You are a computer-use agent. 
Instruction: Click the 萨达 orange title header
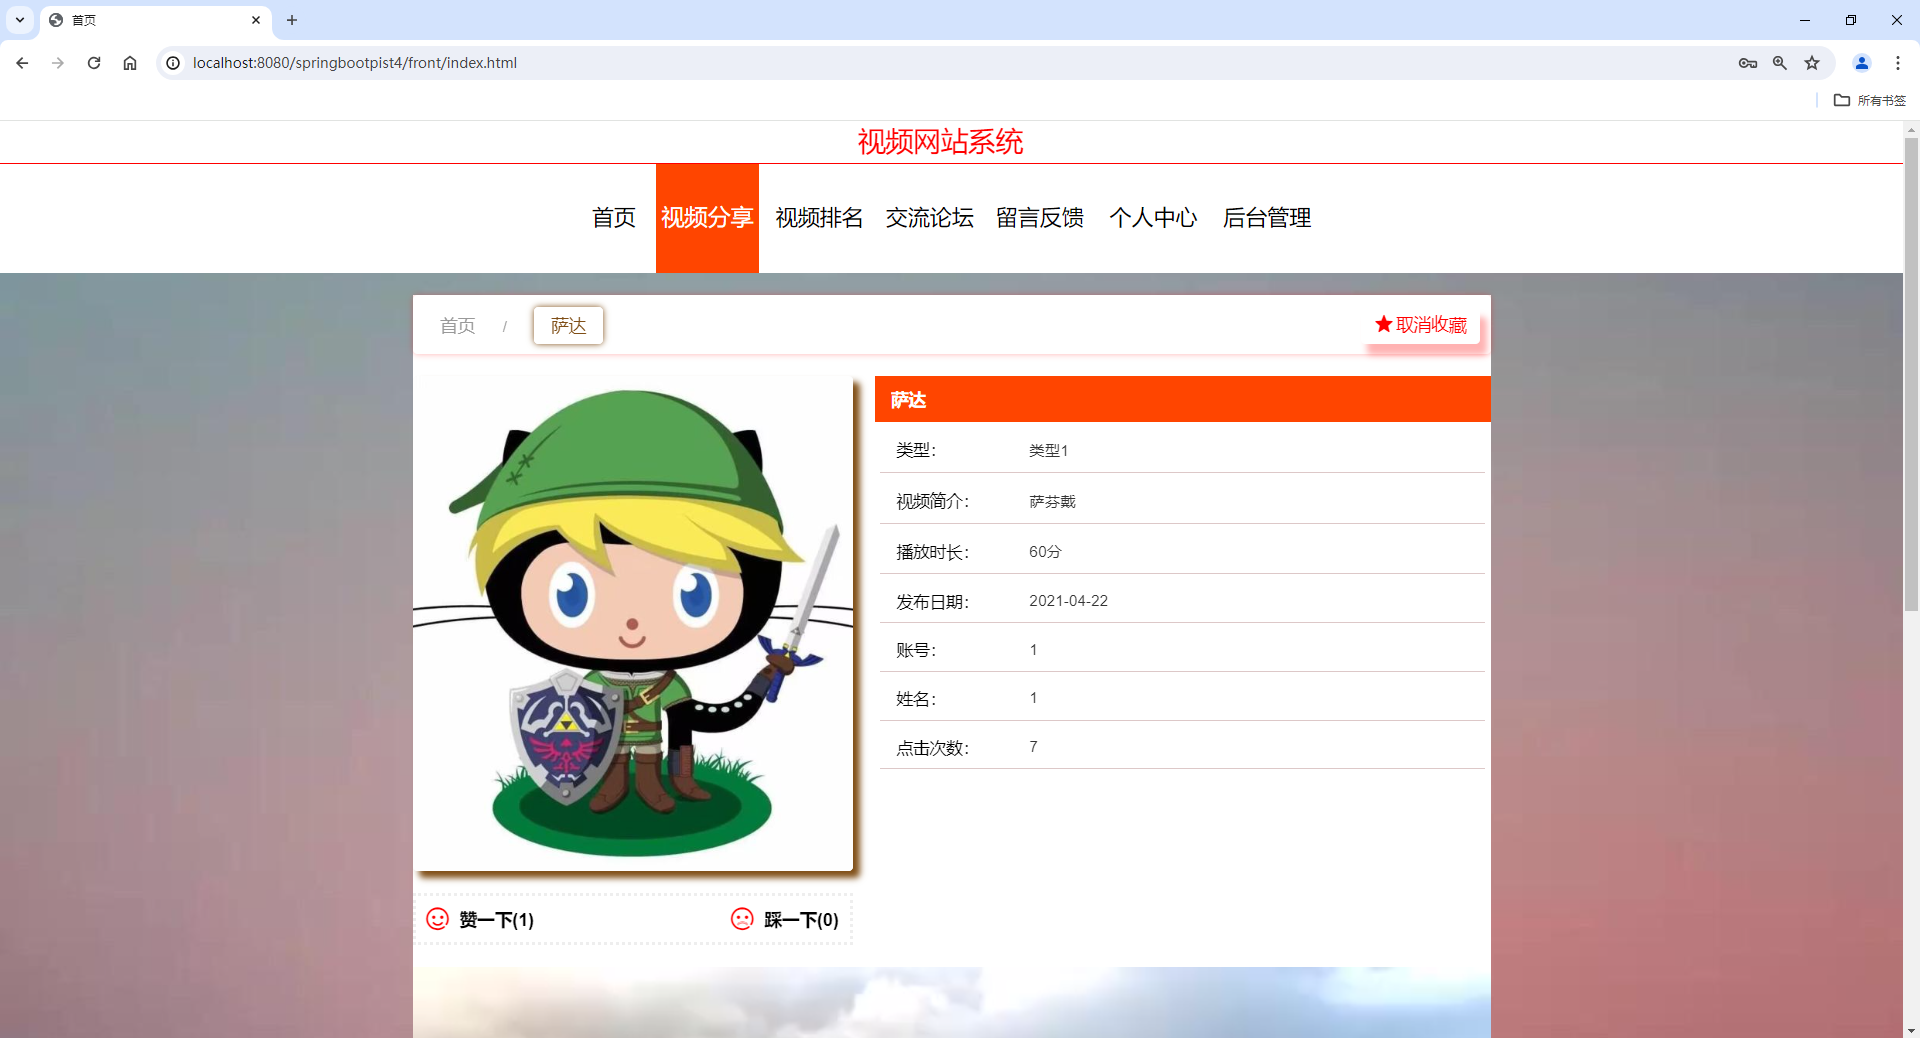click(x=1182, y=399)
